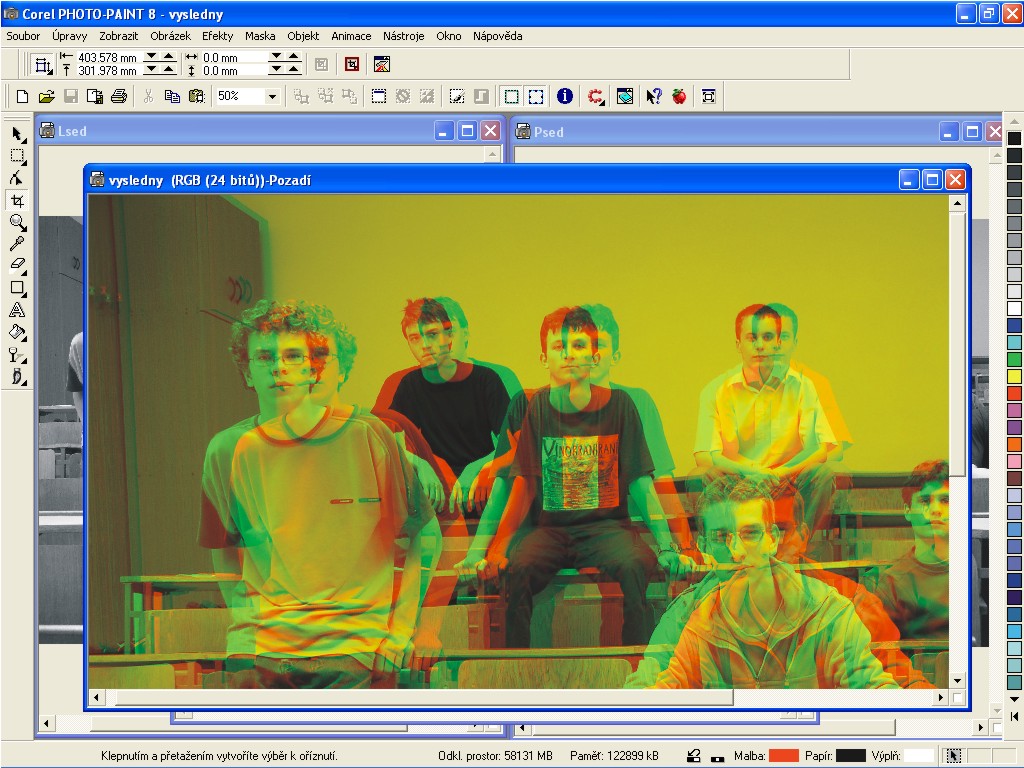Screen dimensions: 1024x768
Task: Click the What's This help icon
Action: click(654, 97)
